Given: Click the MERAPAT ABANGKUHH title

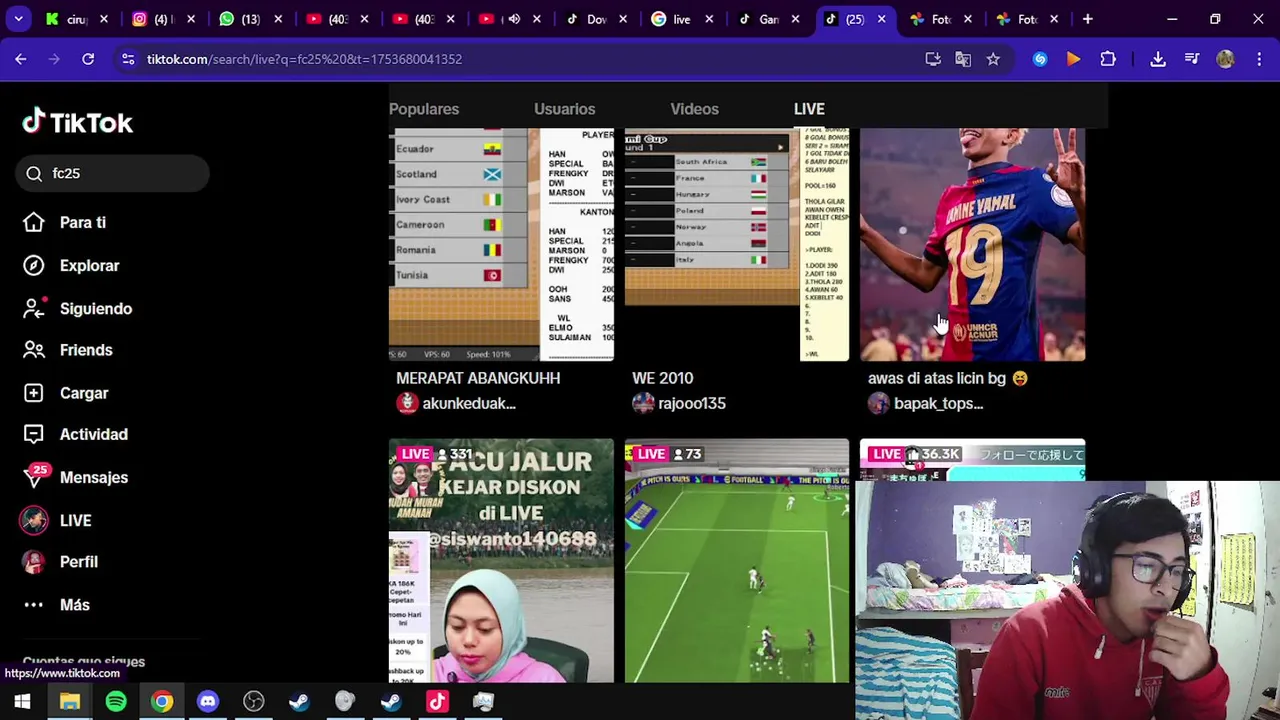Looking at the screenshot, I should click(478, 378).
